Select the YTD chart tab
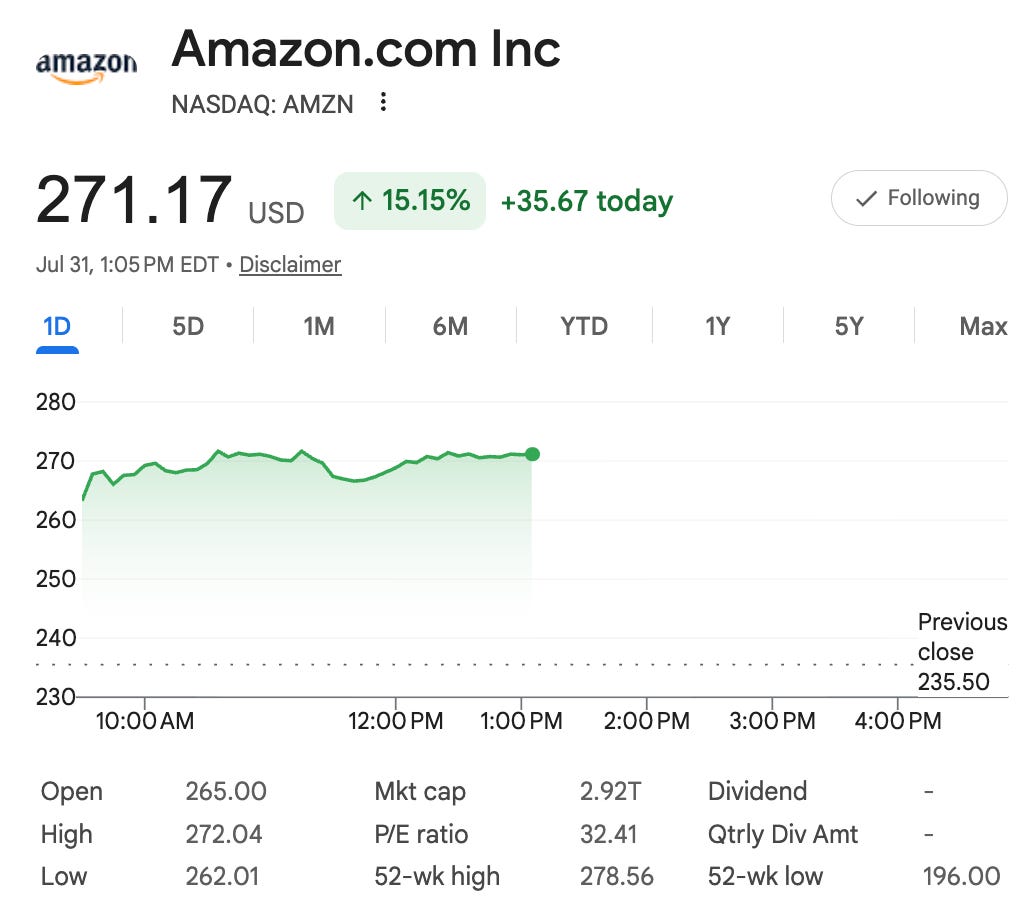 584,326
